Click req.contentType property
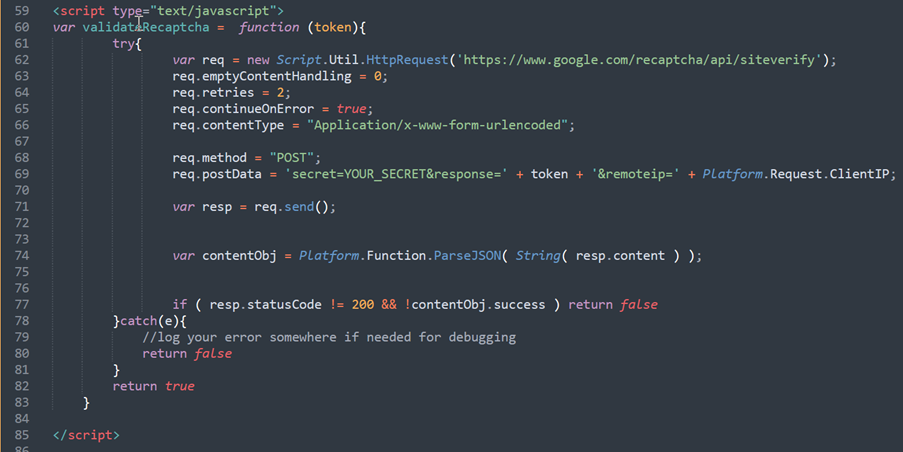Image resolution: width=903 pixels, height=452 pixels. tap(228, 125)
